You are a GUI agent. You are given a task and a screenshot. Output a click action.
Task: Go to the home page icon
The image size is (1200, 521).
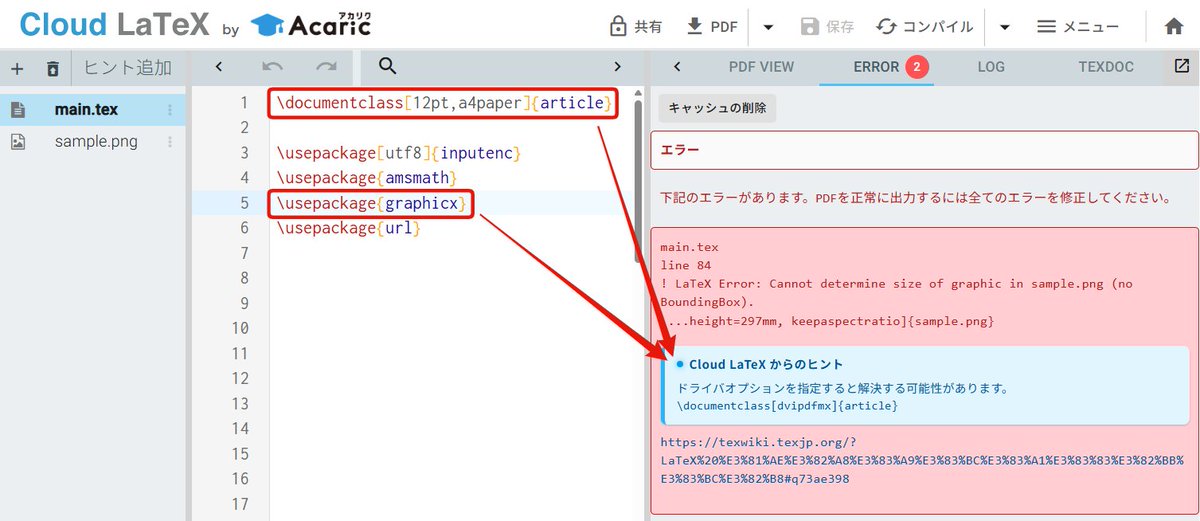(1174, 26)
